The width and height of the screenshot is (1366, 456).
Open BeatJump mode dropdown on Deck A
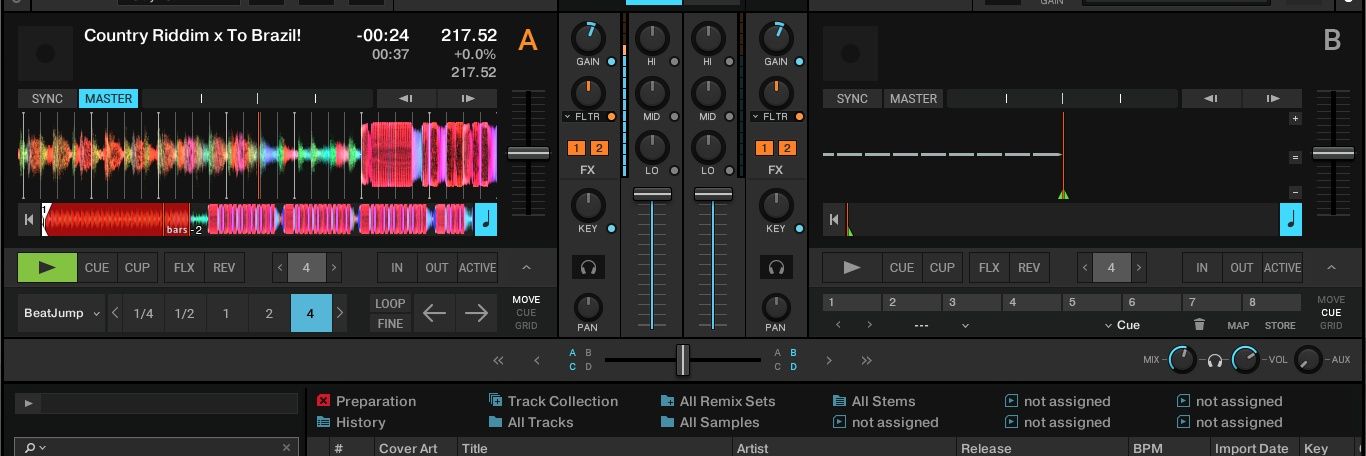coord(62,313)
